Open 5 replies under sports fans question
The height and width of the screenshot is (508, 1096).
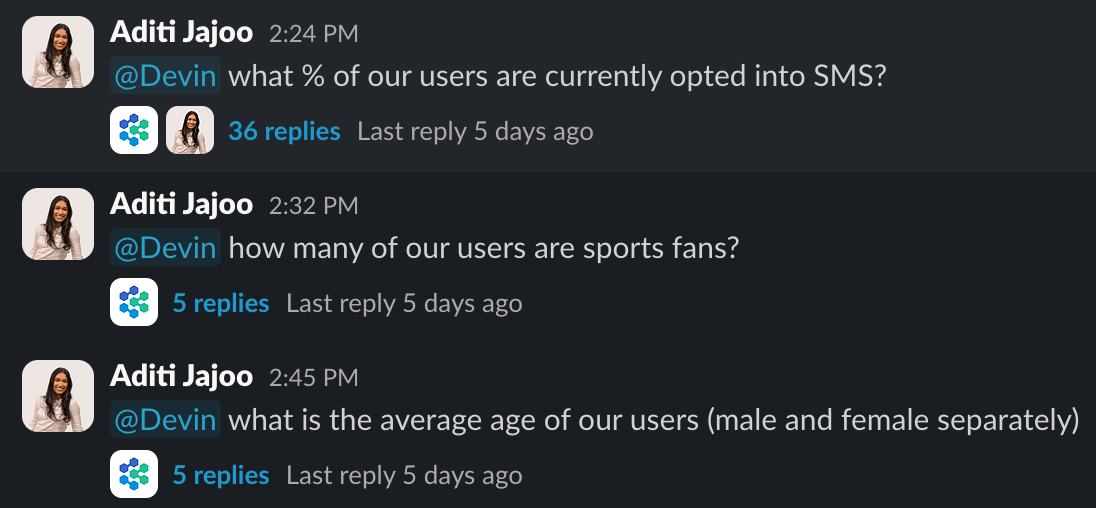[x=221, y=303]
